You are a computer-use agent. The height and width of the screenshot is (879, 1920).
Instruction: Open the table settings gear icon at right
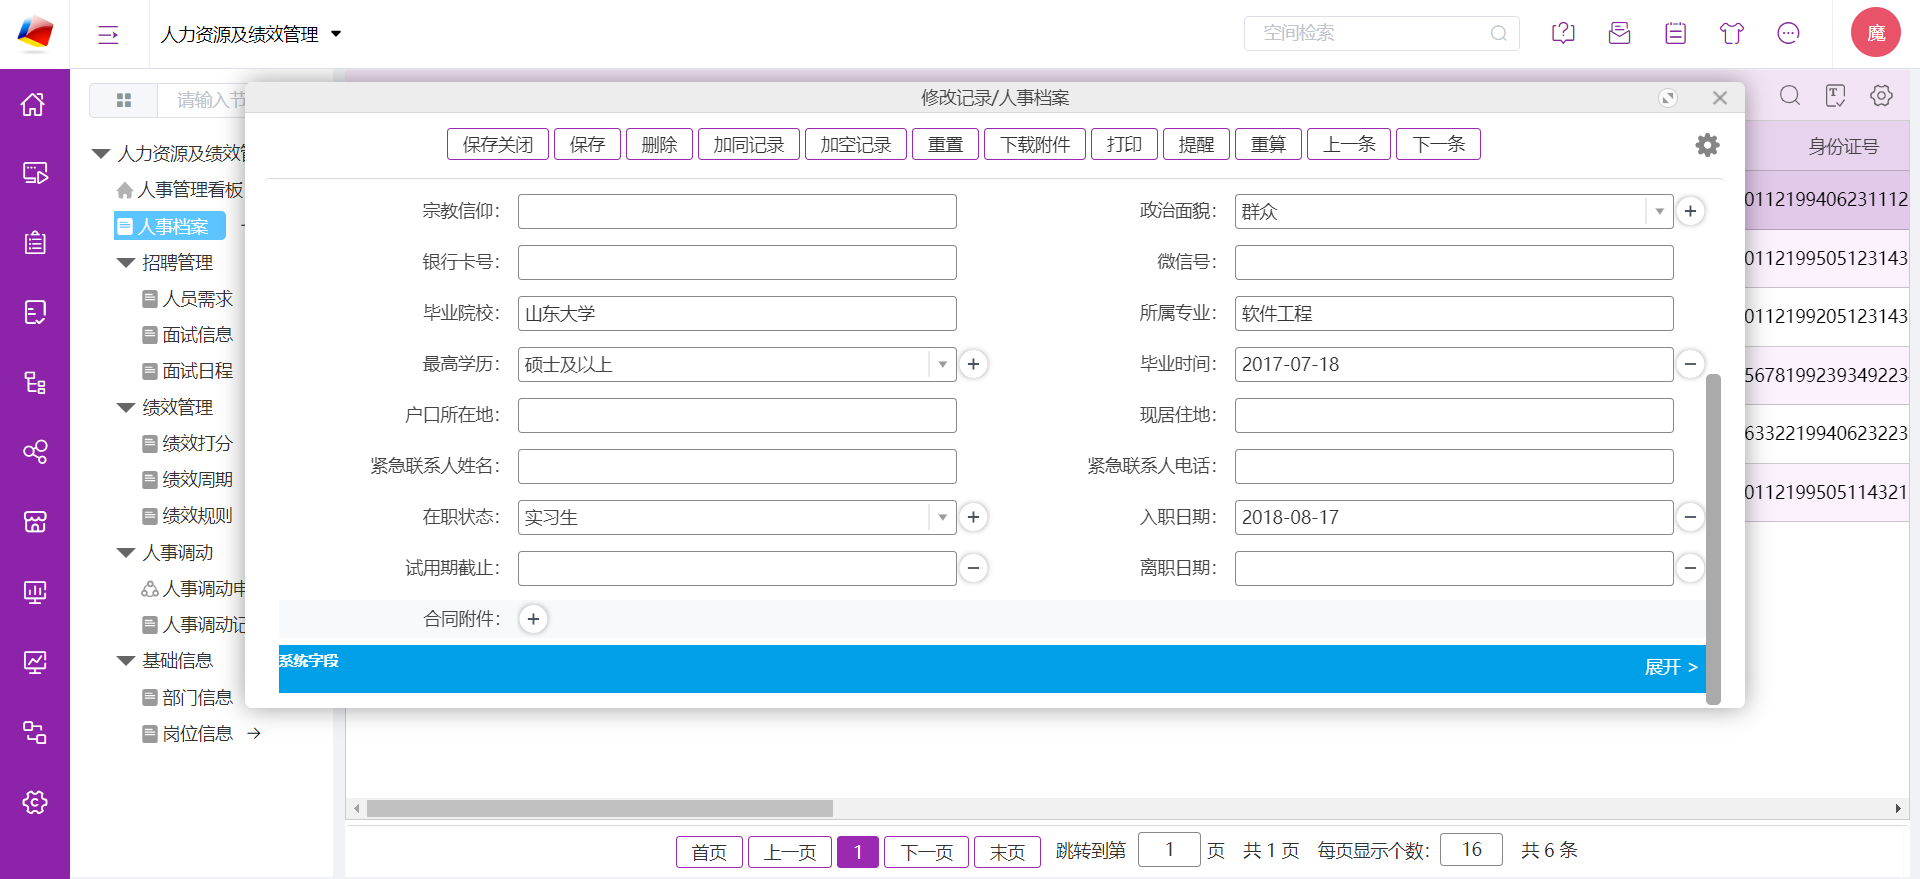click(1881, 96)
